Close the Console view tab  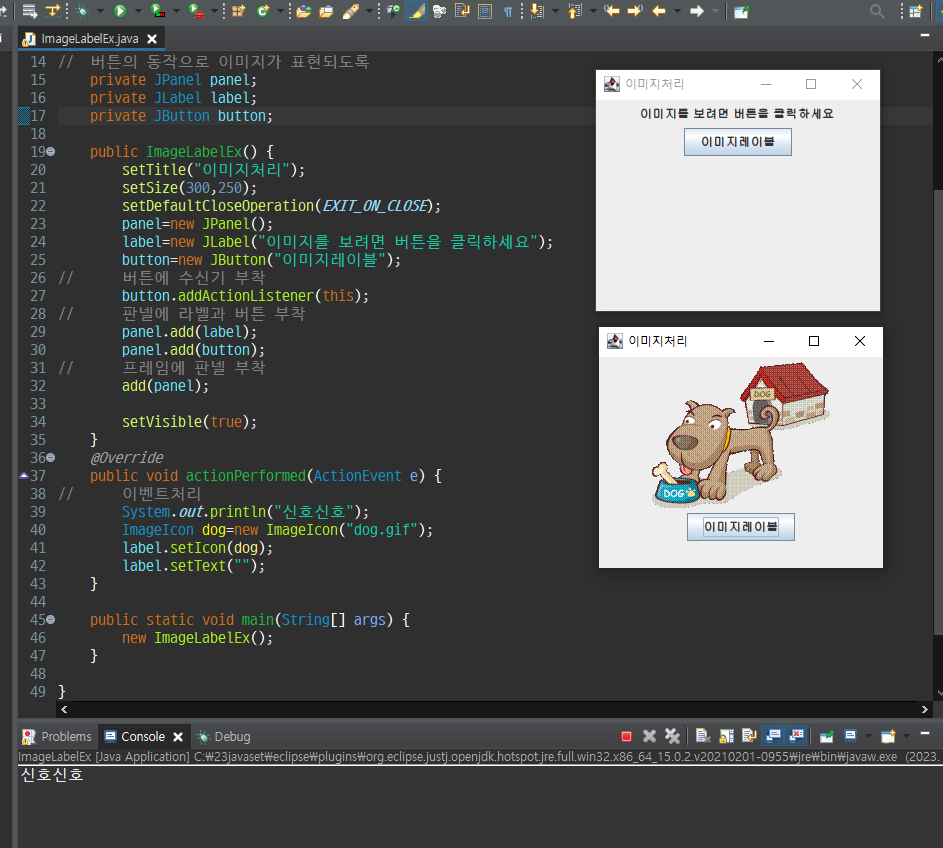click(178, 737)
